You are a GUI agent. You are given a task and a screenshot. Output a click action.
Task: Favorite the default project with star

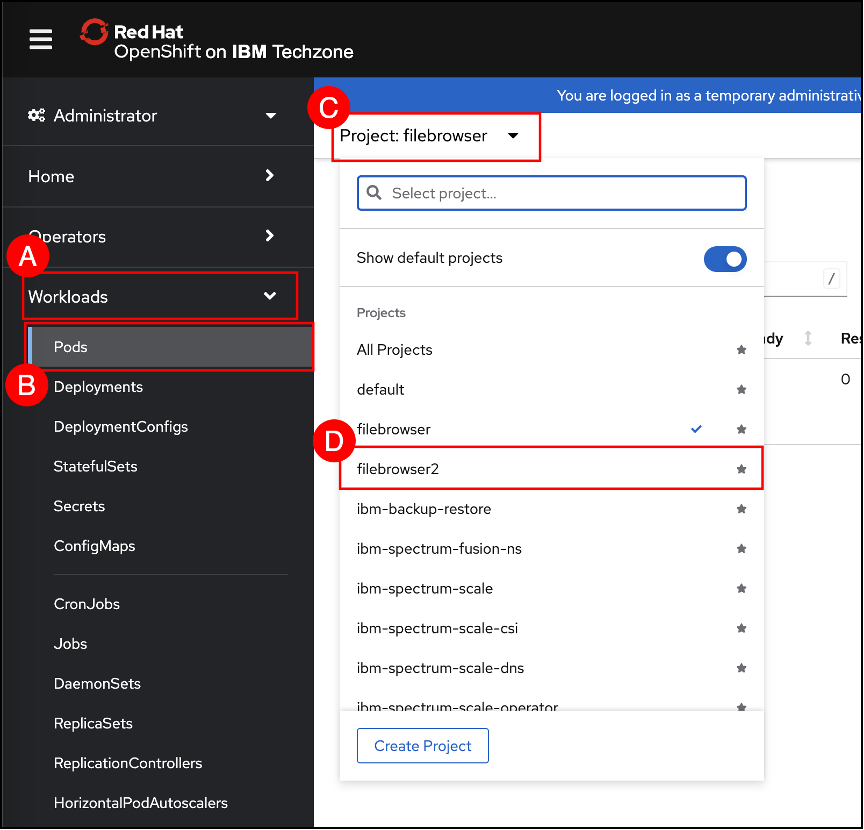[741, 389]
